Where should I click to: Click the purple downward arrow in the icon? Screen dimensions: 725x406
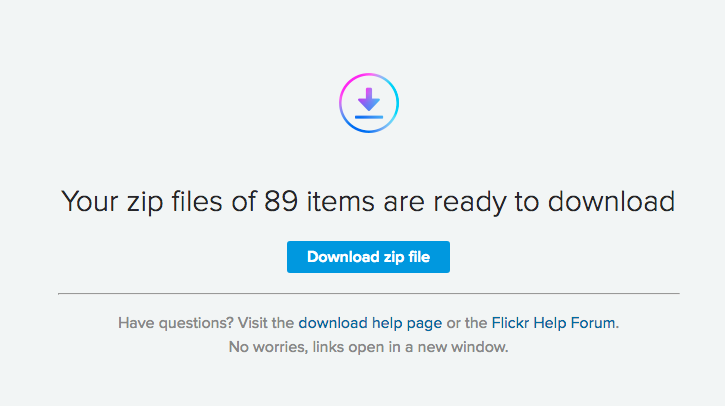369,99
